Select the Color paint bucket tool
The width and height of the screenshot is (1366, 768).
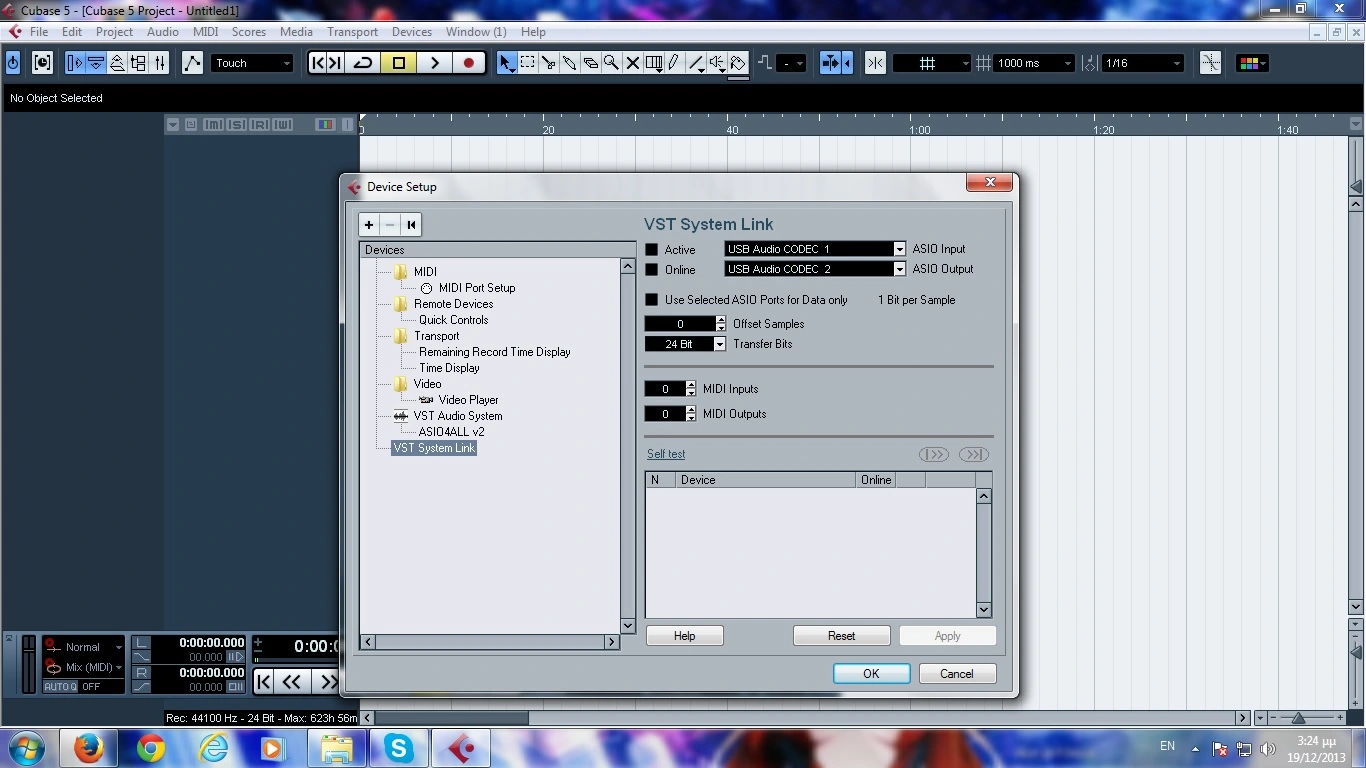pyautogui.click(x=738, y=63)
